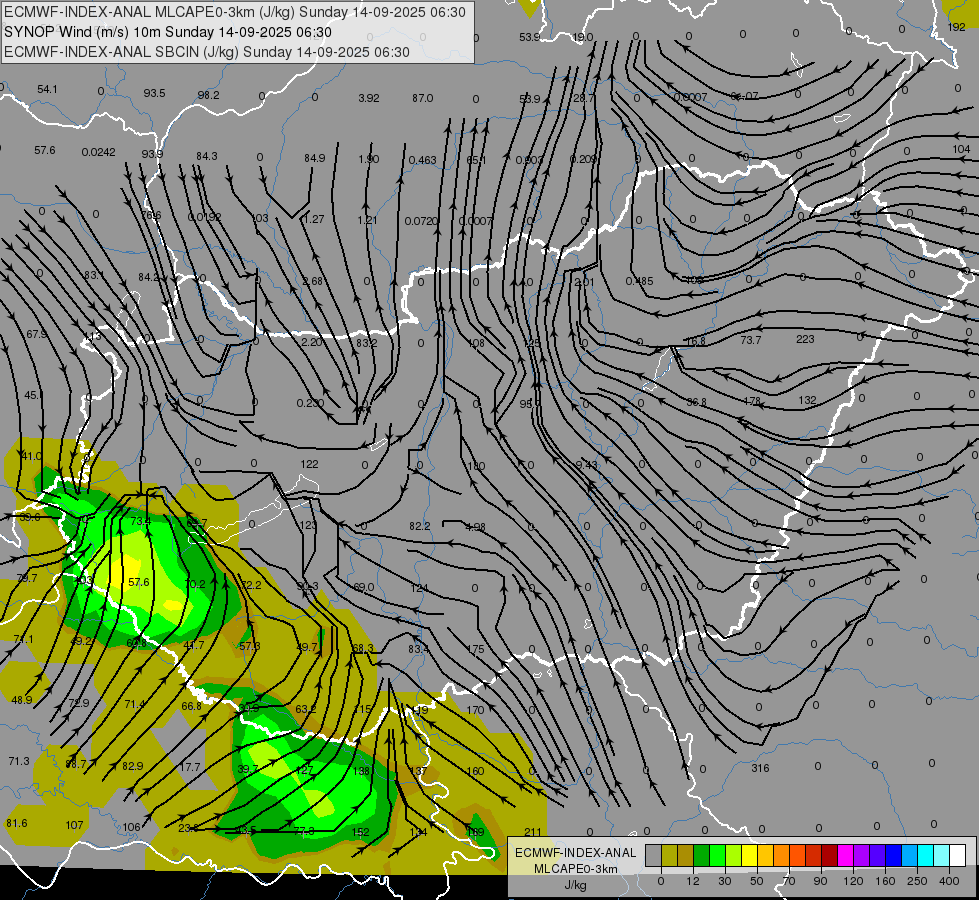
Task: Click the map value 82.9
Action: tap(132, 766)
